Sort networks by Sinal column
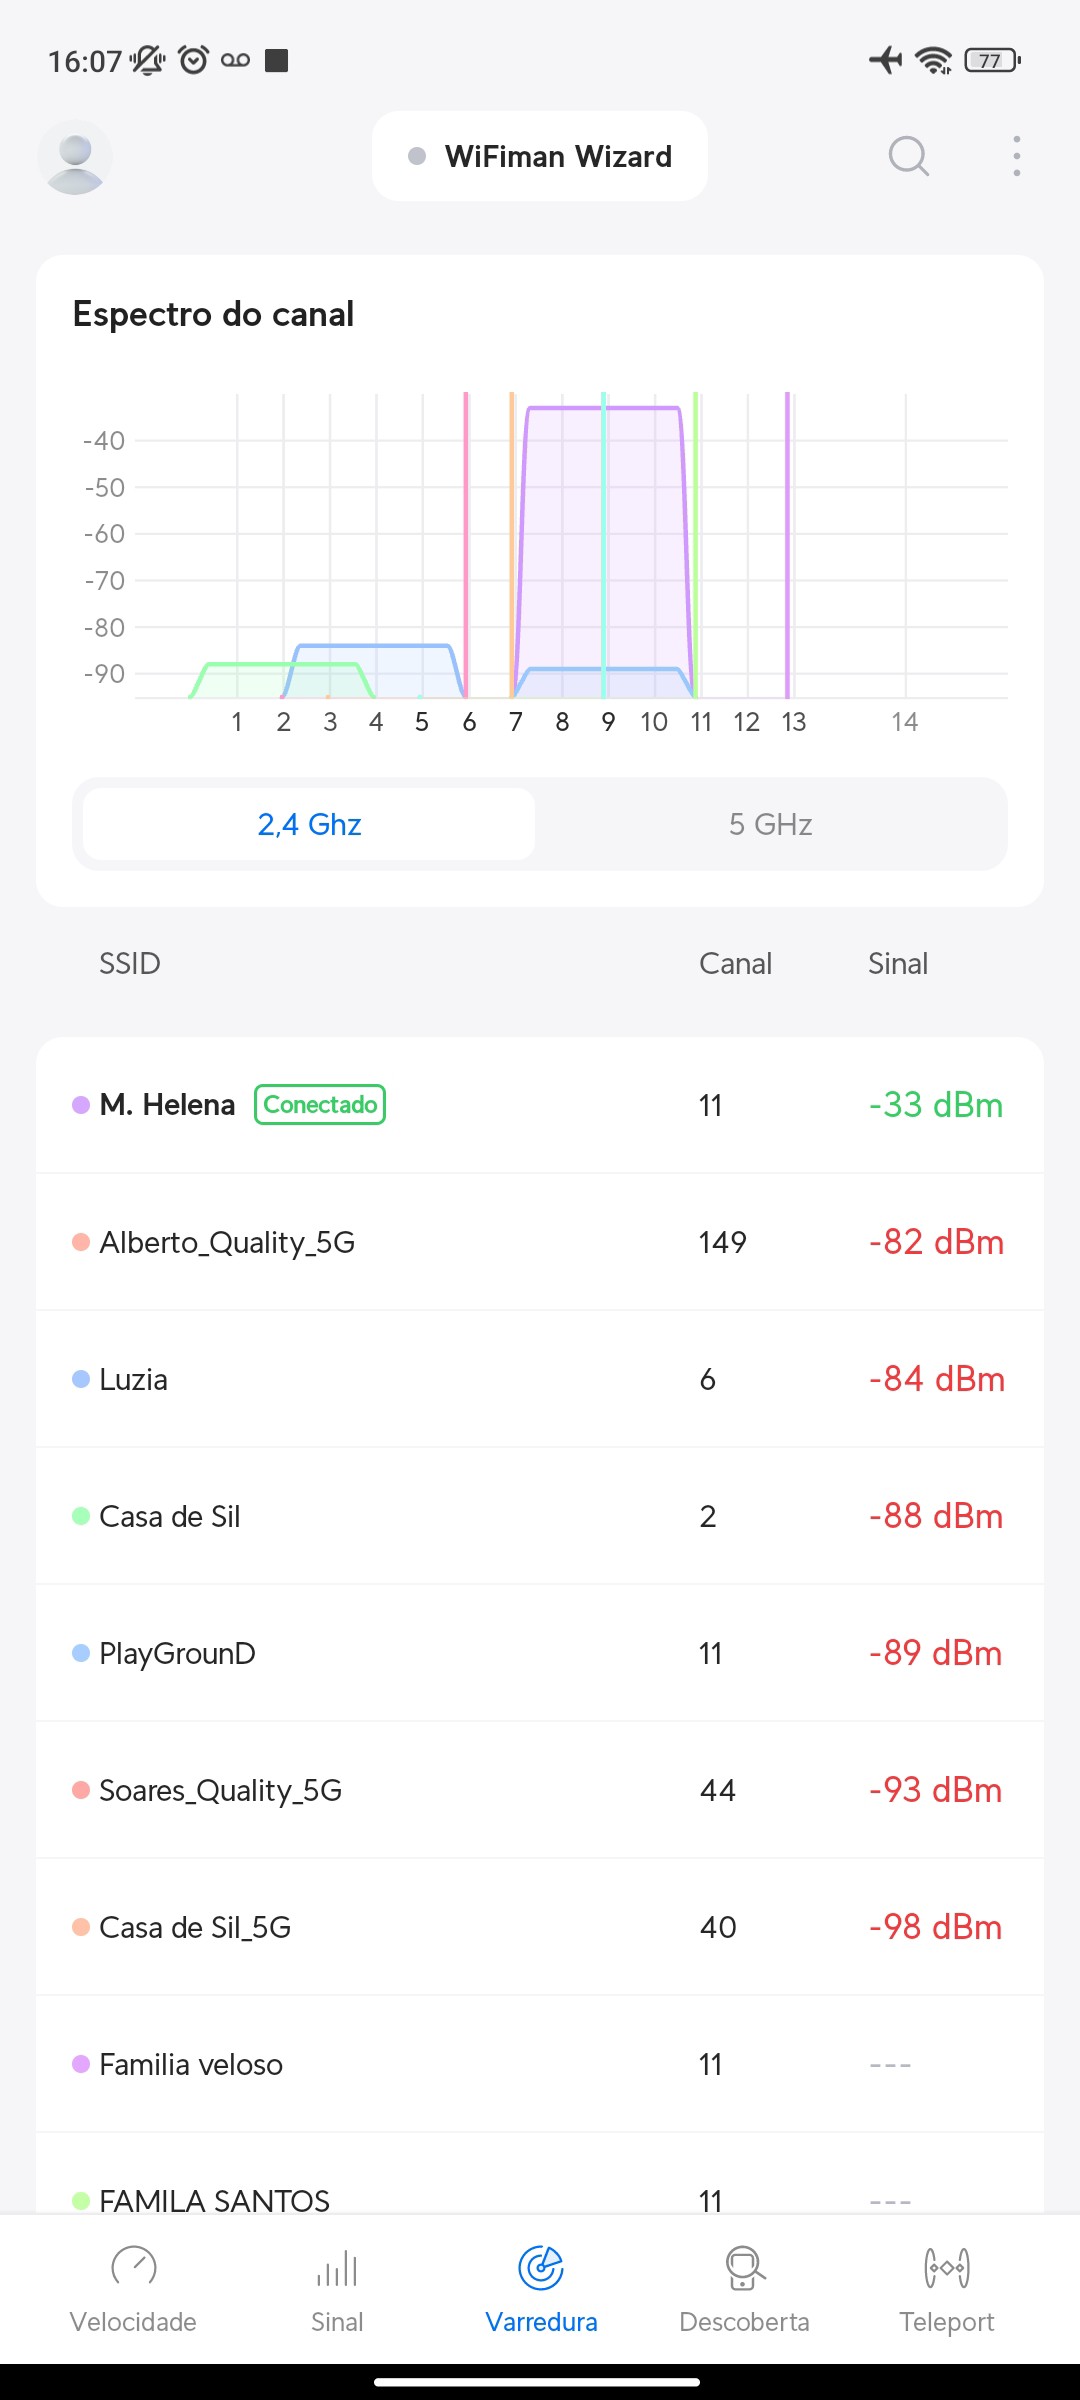This screenshot has height=2400, width=1080. click(x=897, y=963)
